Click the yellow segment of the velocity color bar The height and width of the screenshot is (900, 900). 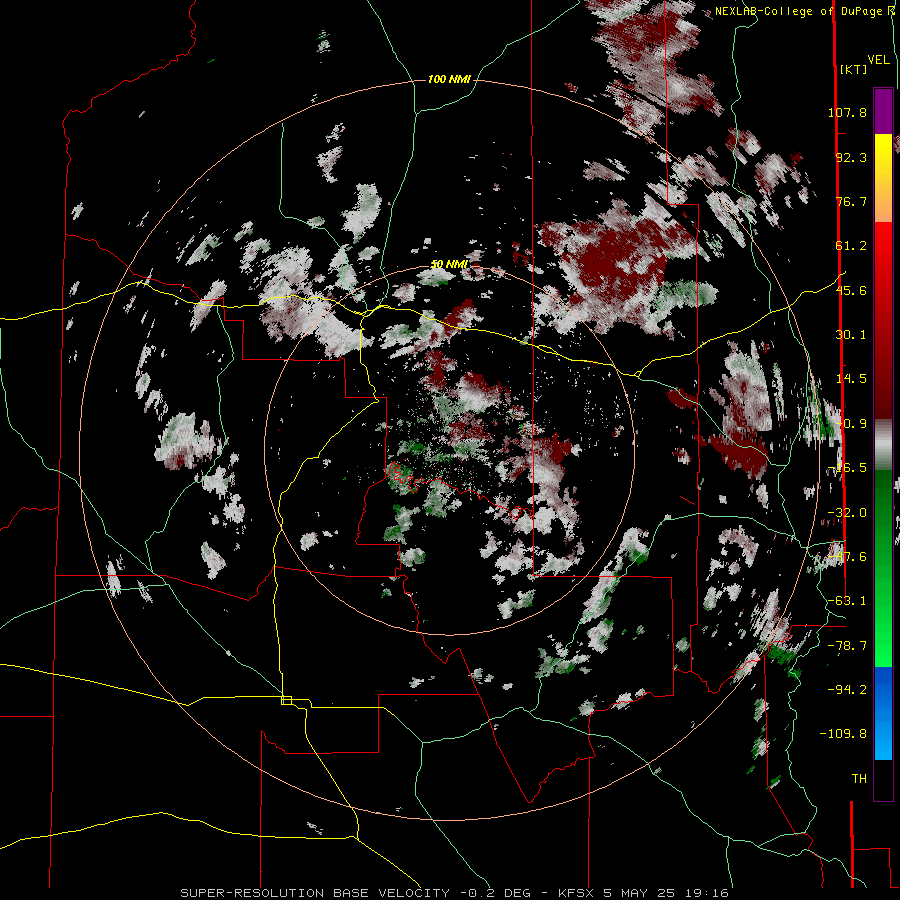[883, 155]
